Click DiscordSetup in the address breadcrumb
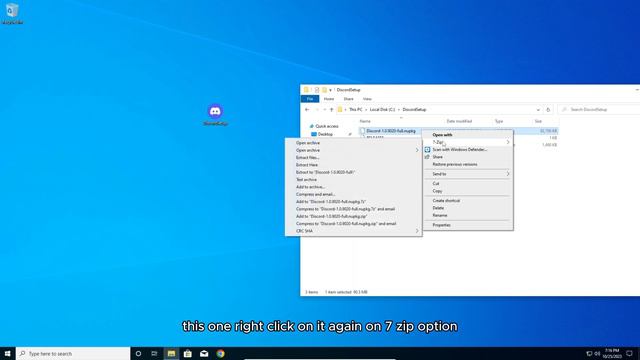Screen dimensions: 640x360 pyautogui.click(x=414, y=109)
